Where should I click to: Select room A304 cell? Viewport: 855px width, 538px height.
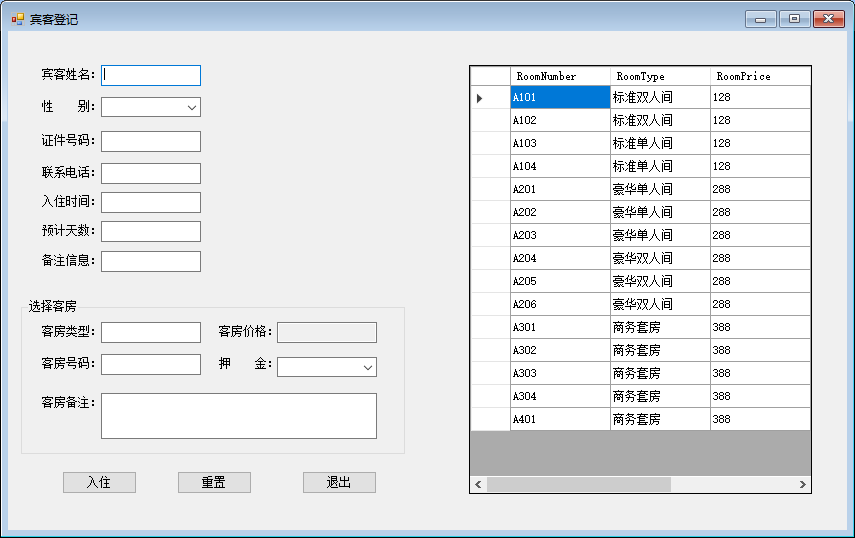pos(560,396)
